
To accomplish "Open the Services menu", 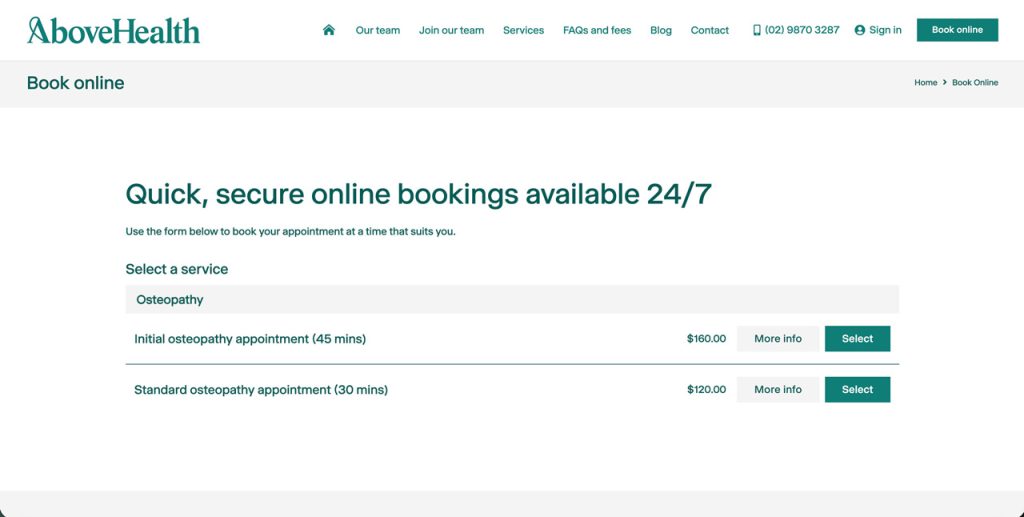I will click(x=523, y=30).
